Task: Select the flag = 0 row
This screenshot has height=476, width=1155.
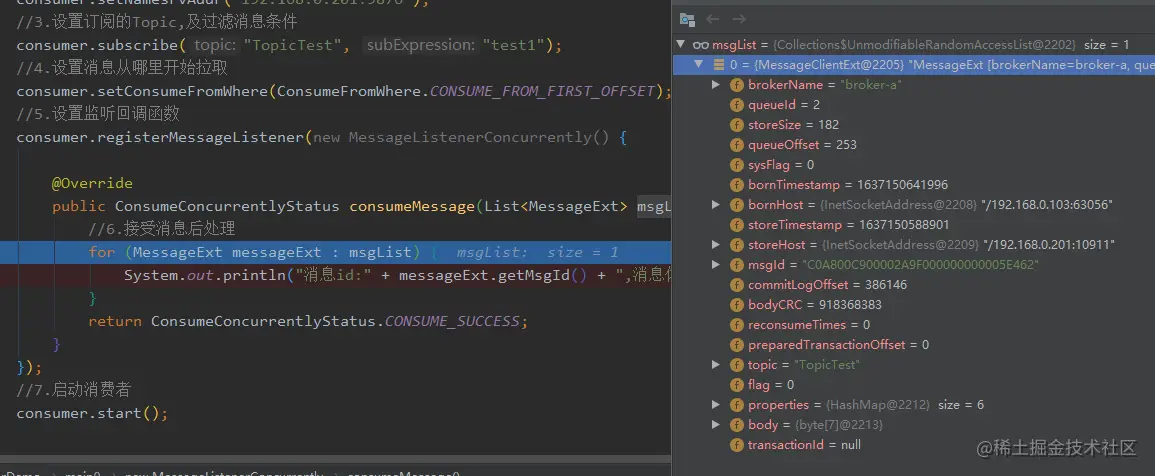Action: tap(913, 385)
